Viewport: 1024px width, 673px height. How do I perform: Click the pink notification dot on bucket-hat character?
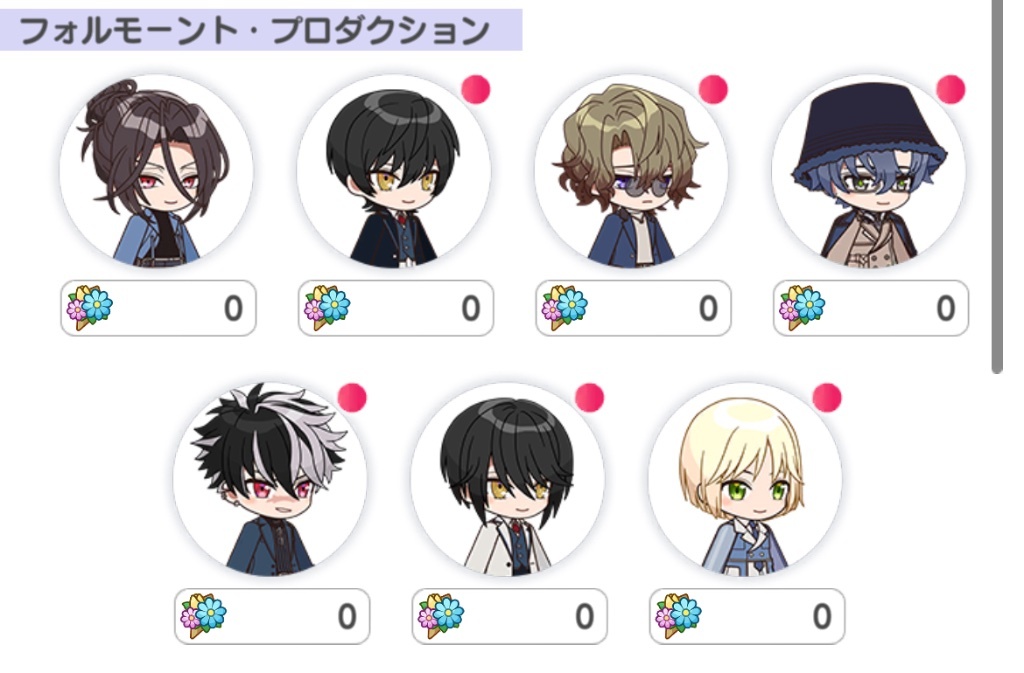click(950, 89)
